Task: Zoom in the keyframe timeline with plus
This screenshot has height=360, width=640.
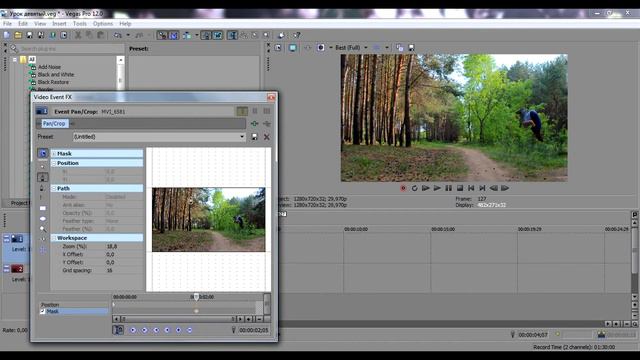Action: tap(249, 319)
